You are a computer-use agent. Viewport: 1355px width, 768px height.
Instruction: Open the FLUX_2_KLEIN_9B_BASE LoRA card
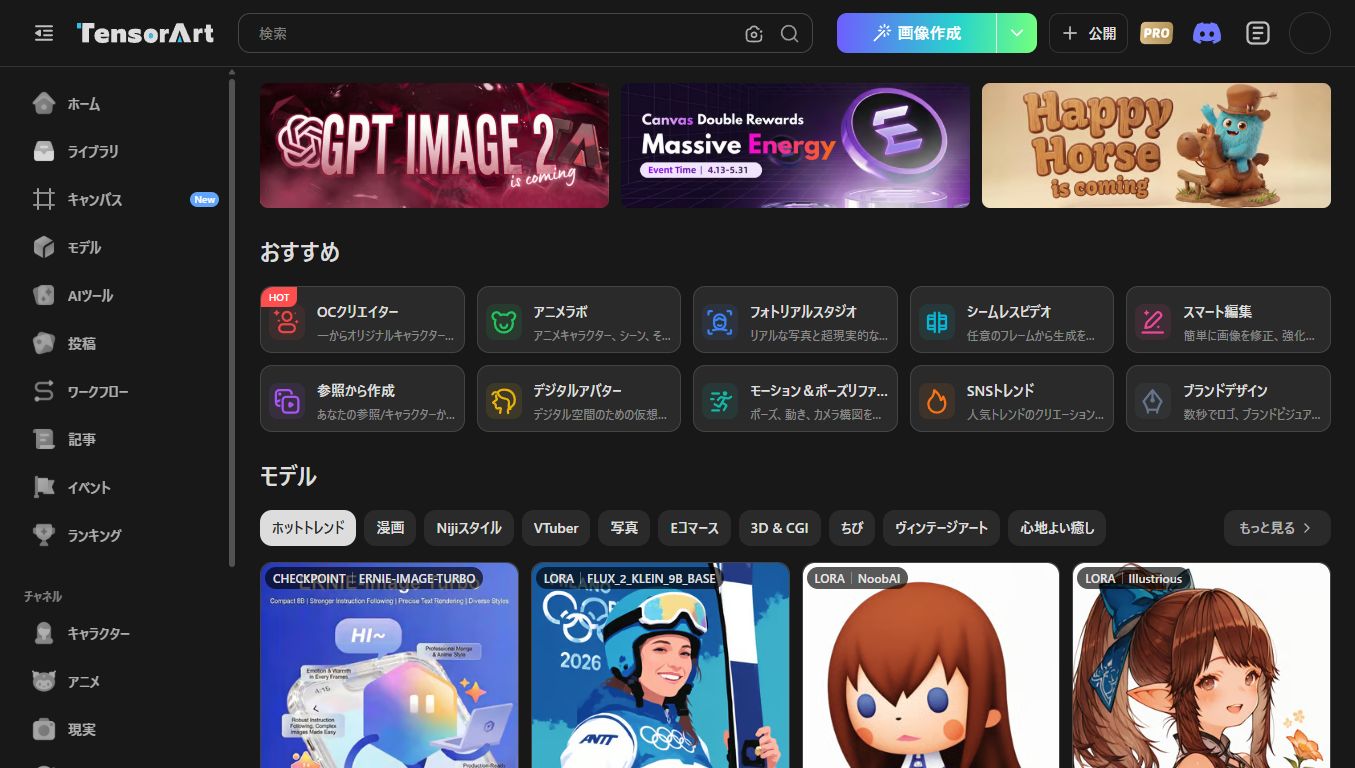coord(660,665)
